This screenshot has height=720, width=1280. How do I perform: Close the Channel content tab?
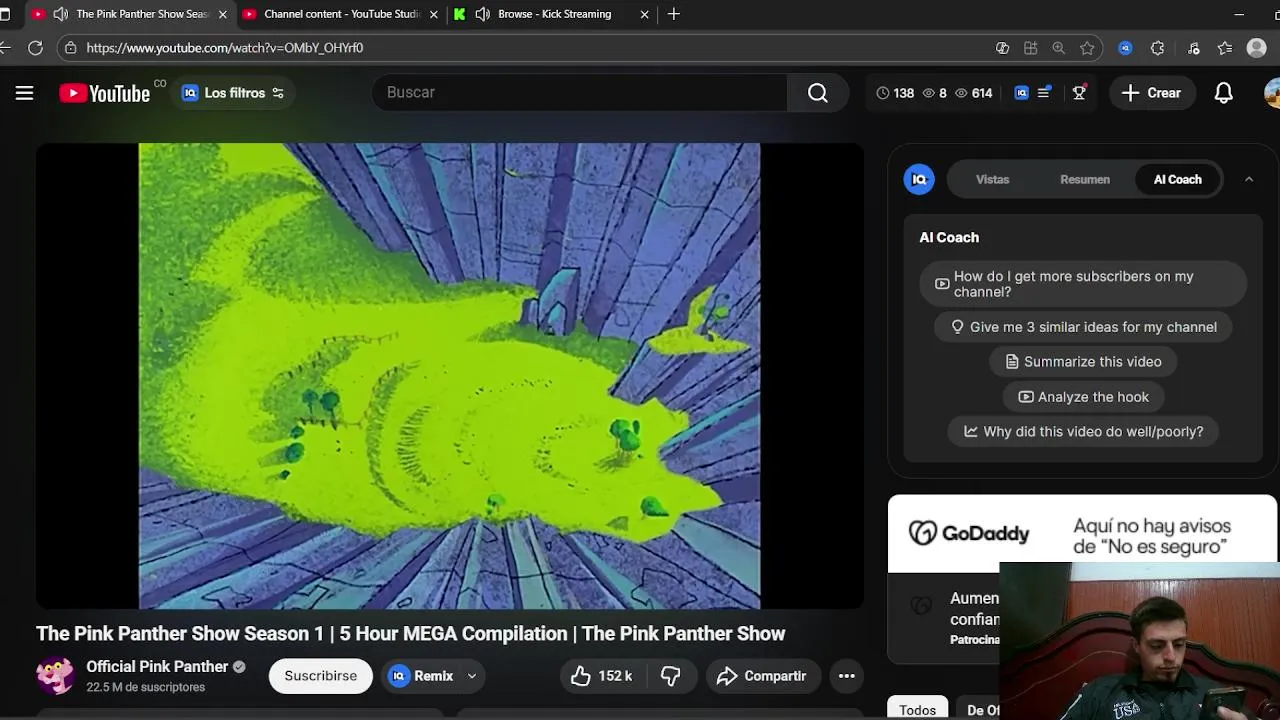point(433,14)
